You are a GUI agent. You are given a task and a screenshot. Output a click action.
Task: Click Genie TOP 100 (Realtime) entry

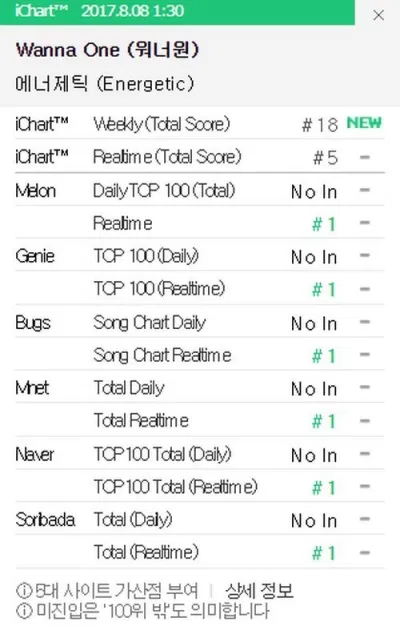[159, 289]
